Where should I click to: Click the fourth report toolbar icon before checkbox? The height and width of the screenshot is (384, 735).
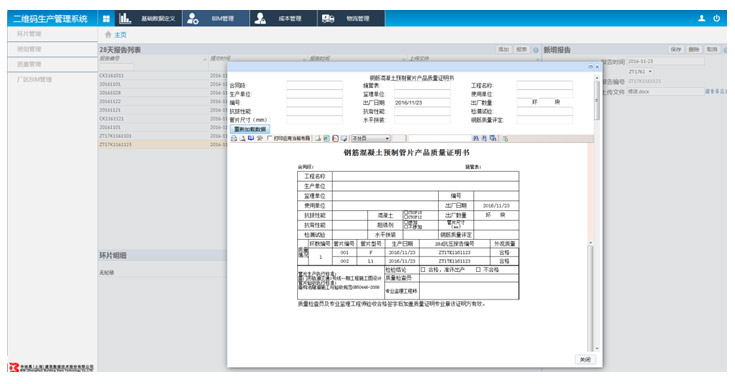(x=259, y=138)
